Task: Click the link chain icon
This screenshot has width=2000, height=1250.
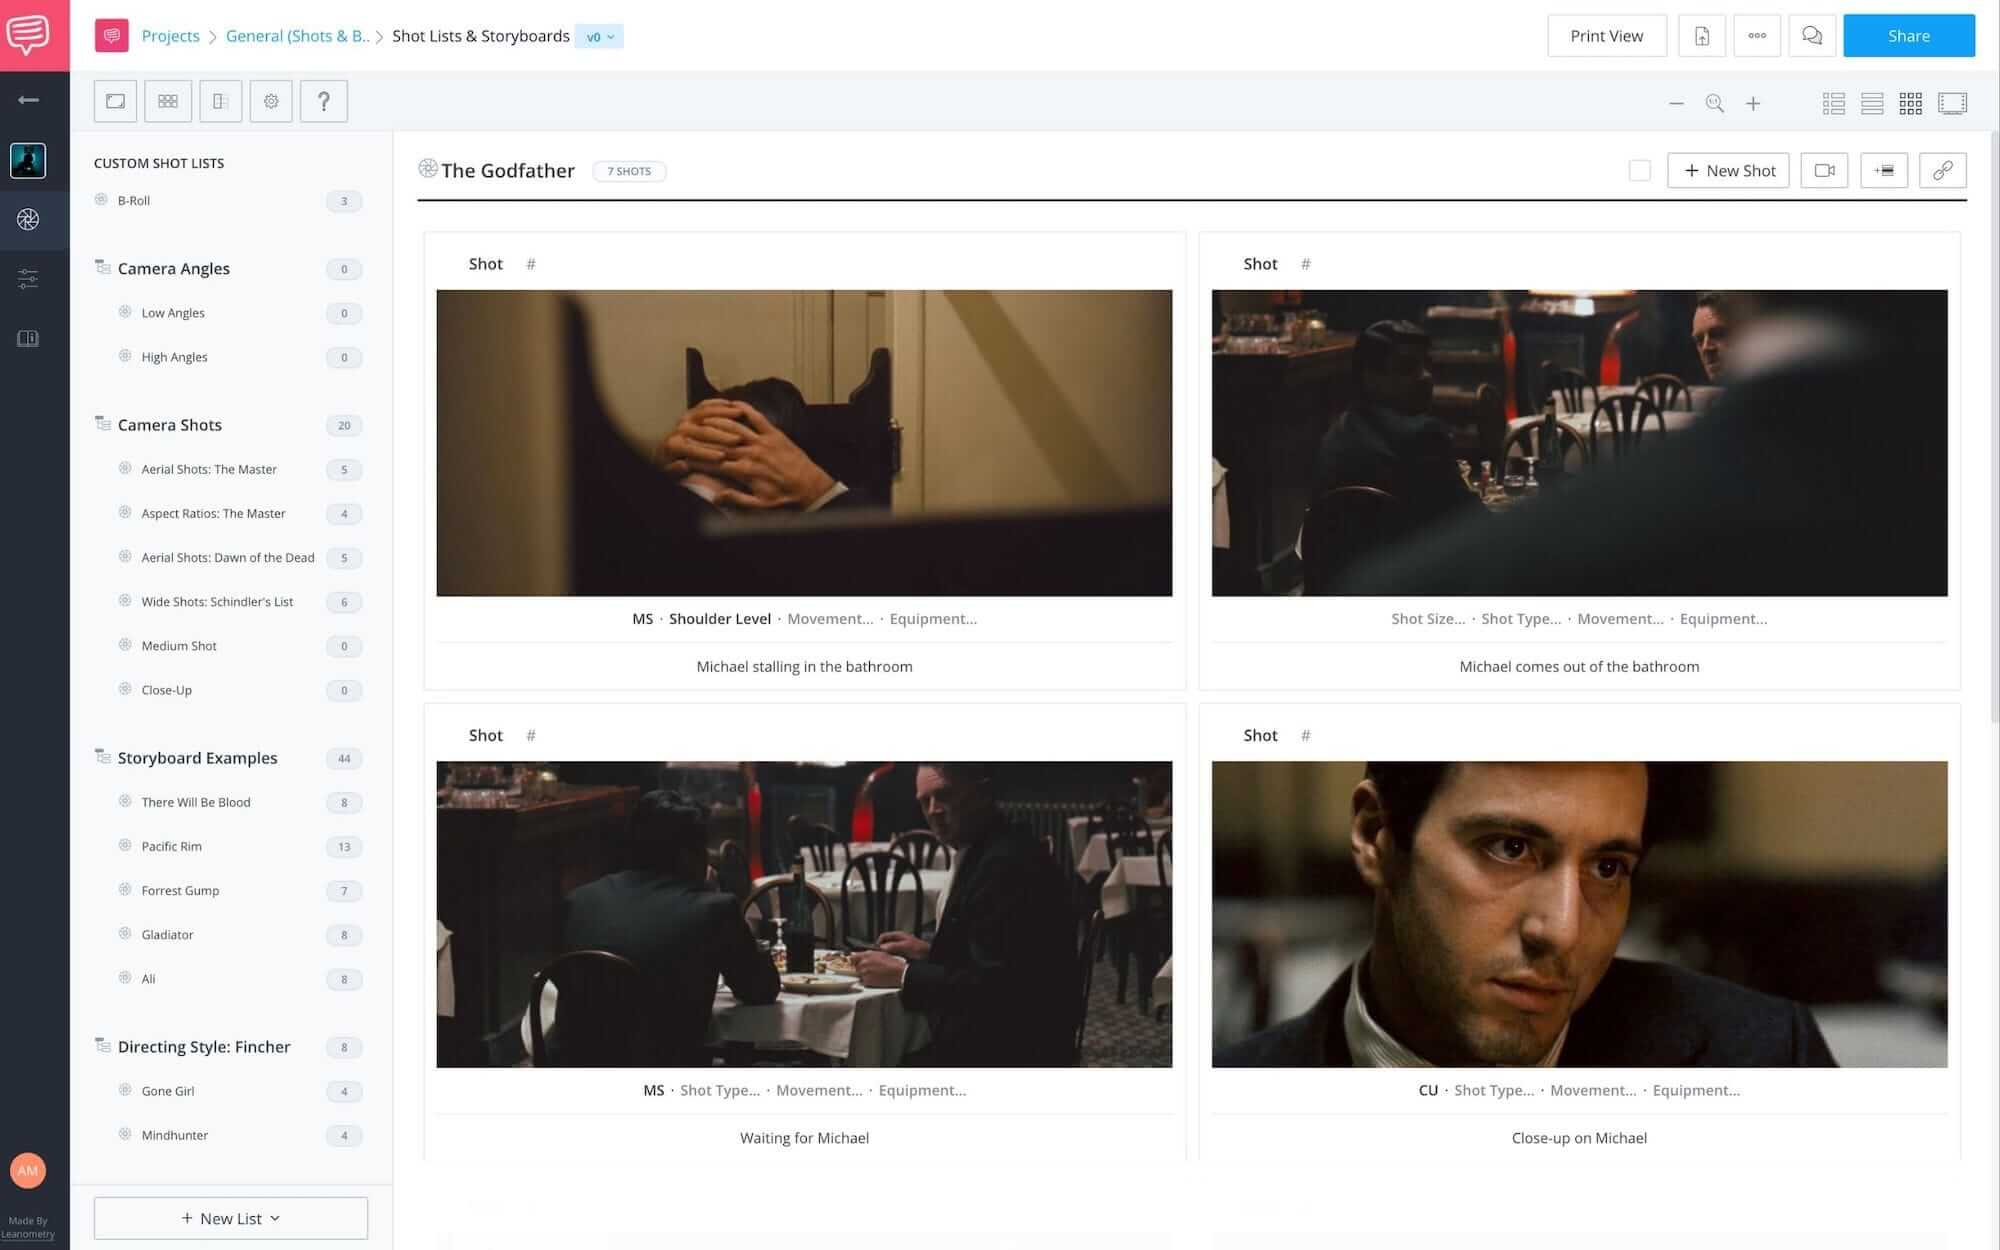Action: pyautogui.click(x=1942, y=171)
